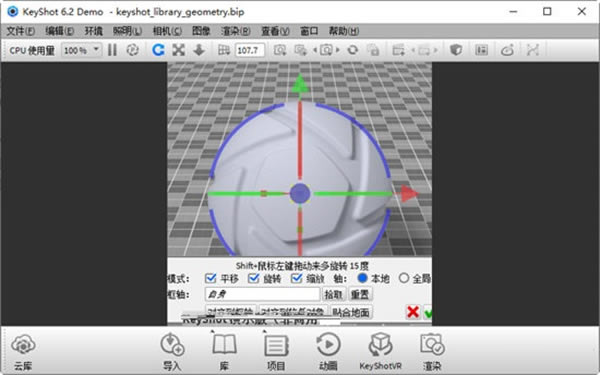Select the dolly camera down-arrow icon

(199, 50)
